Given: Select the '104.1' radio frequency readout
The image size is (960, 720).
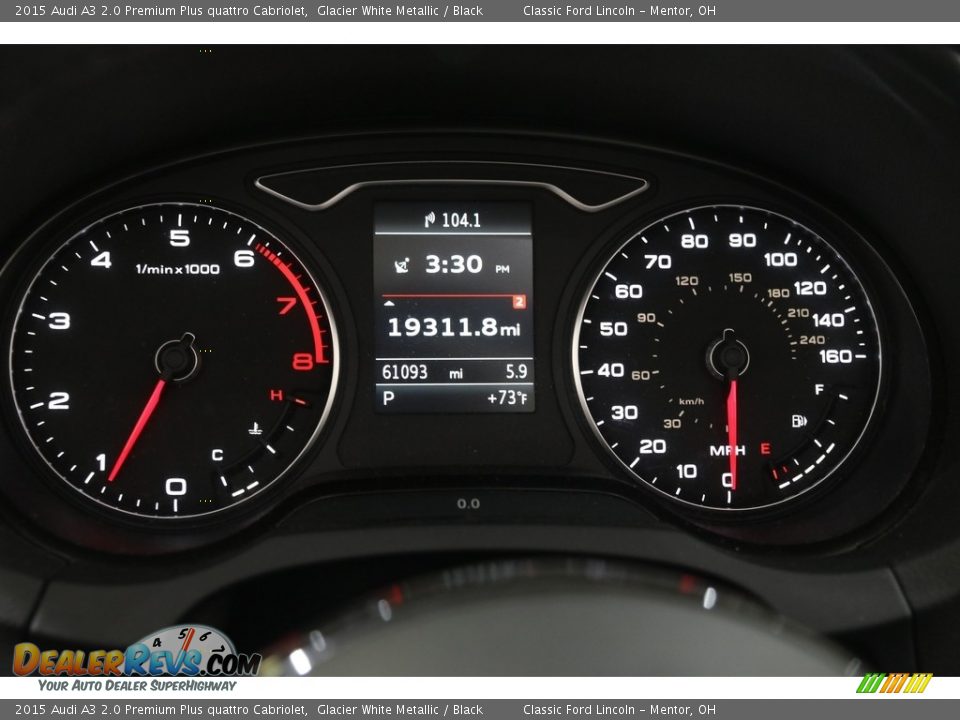Looking at the screenshot, I should coord(461,220).
